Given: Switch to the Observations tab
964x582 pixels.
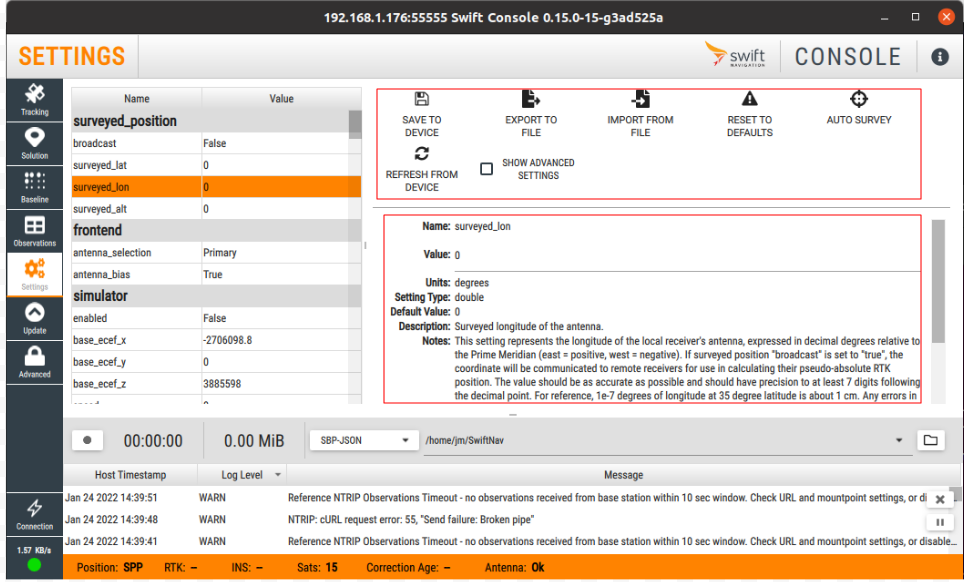Looking at the screenshot, I should 34,231.
